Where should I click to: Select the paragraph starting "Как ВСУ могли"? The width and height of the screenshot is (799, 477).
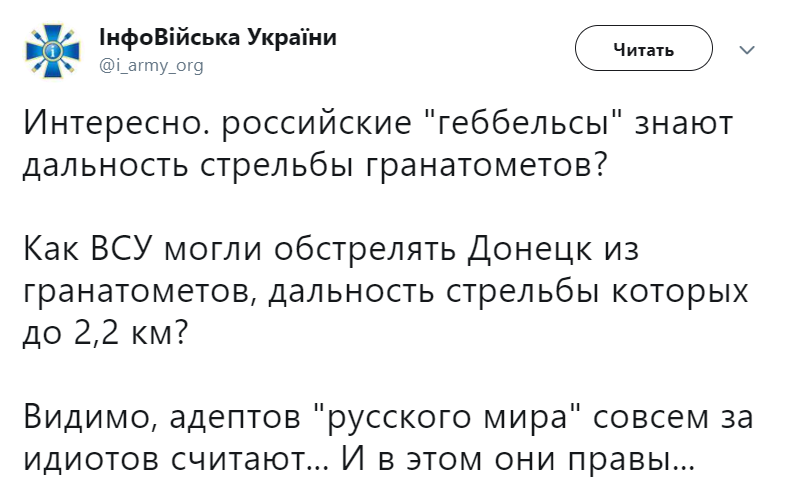[386, 290]
